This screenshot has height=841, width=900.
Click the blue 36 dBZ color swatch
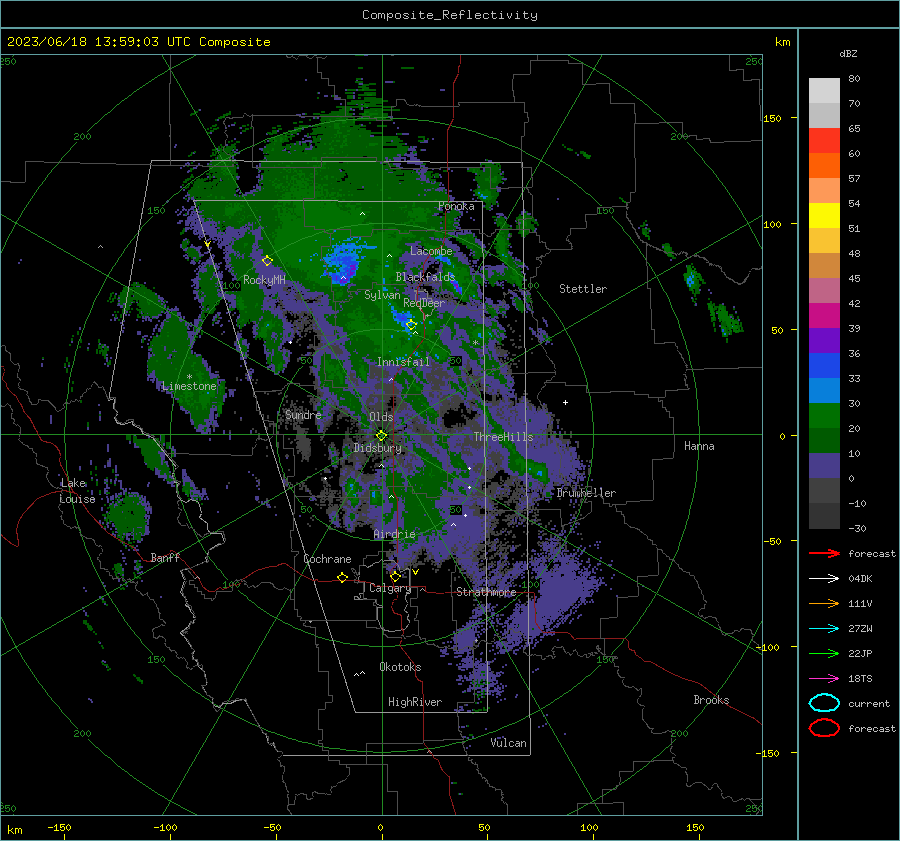(824, 365)
